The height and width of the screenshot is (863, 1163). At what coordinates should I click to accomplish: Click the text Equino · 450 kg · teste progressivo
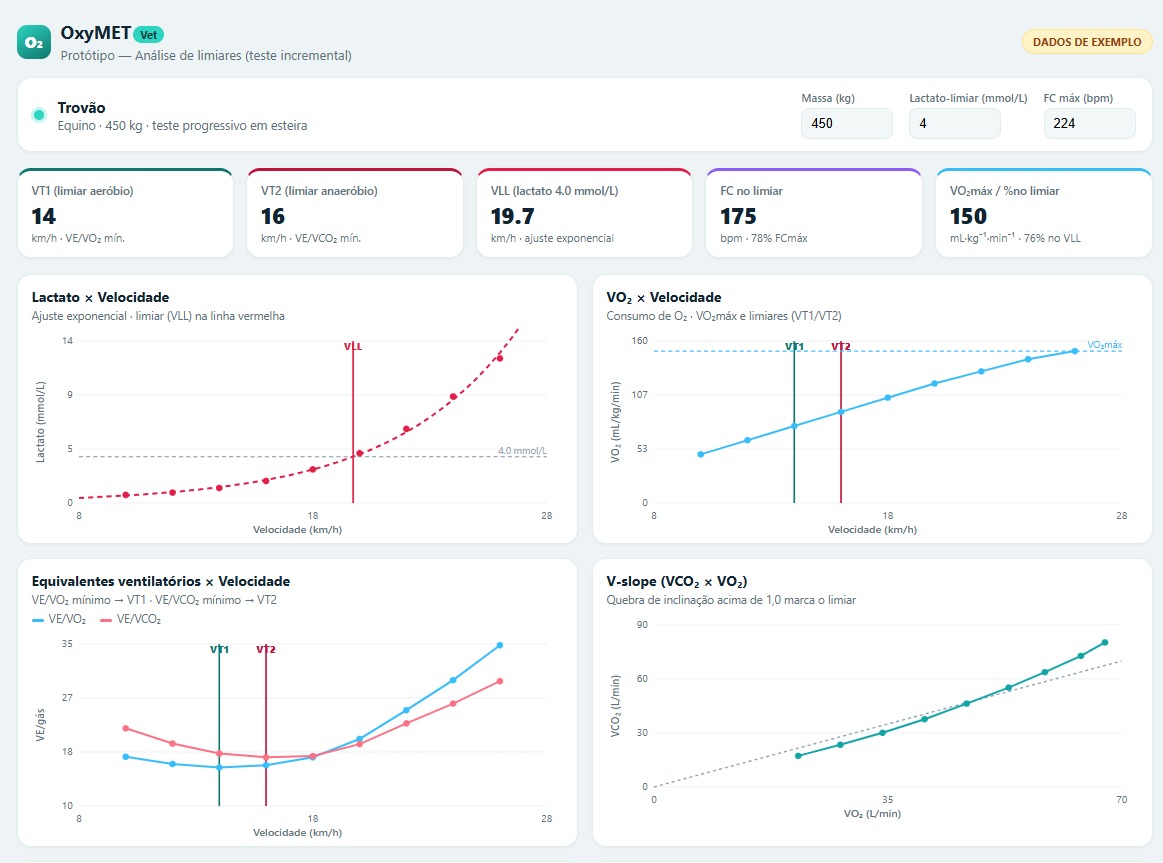click(x=182, y=126)
